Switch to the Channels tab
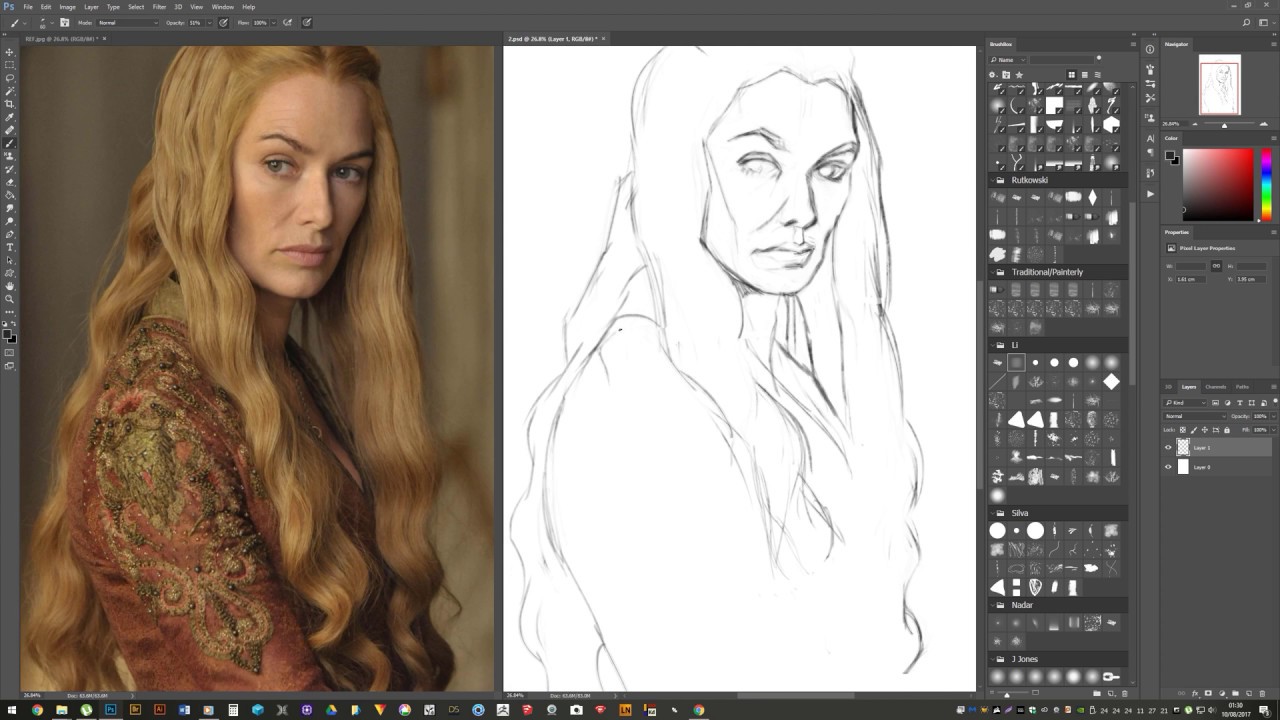This screenshot has width=1280, height=720. click(1215, 386)
